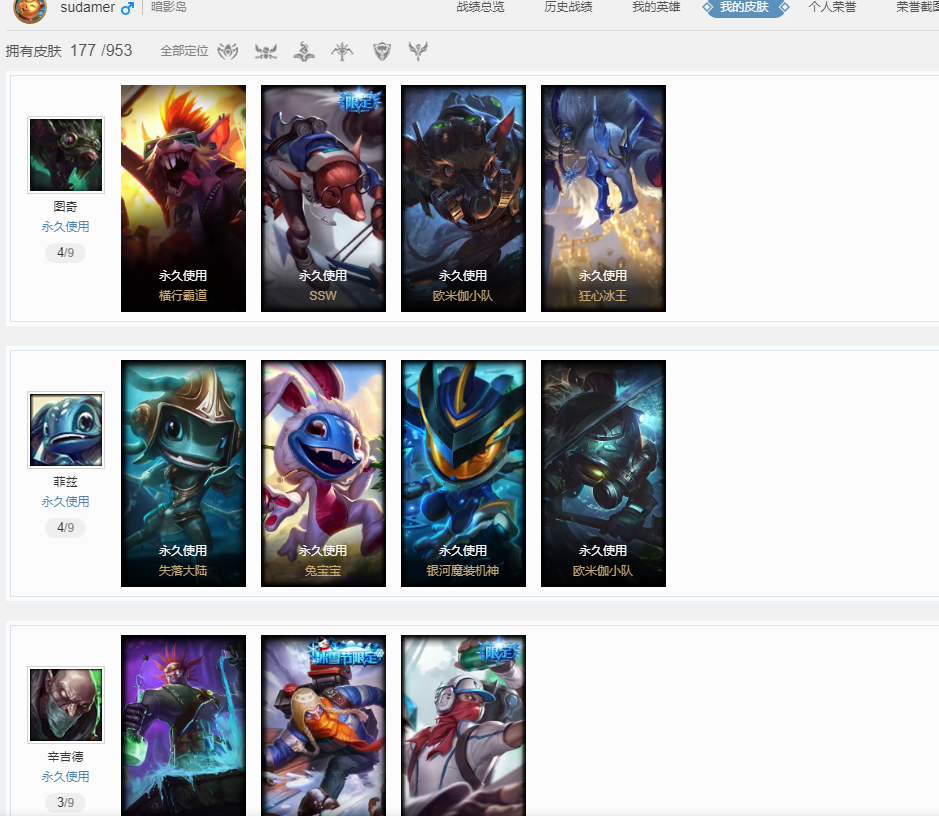Screen dimensions: 939x816
Task: Open 图奇's 欧米伽小队 skin card
Action: [464, 198]
